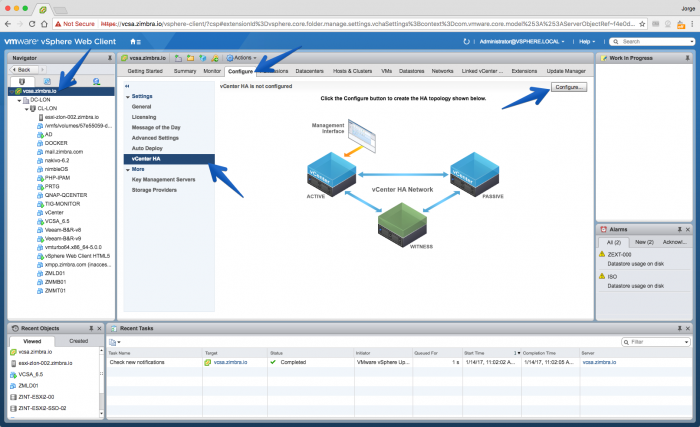Open the Hosts and Clusters navigator icon
This screenshot has width=700, height=427.
pos(21,81)
